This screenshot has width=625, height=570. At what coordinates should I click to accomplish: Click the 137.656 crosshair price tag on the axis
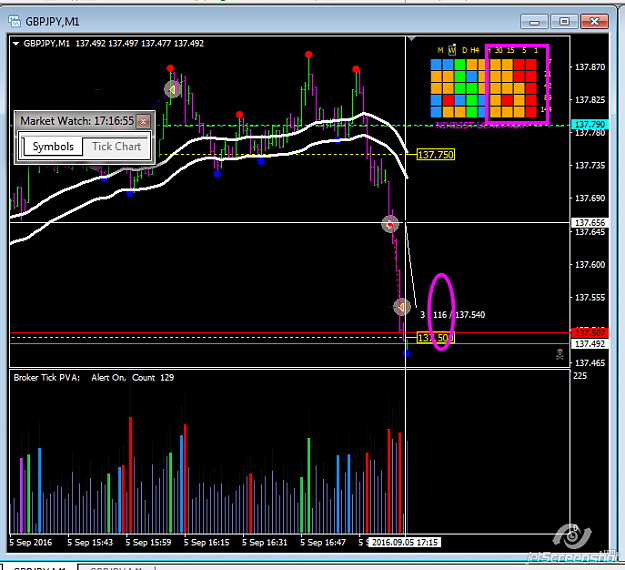[590, 222]
